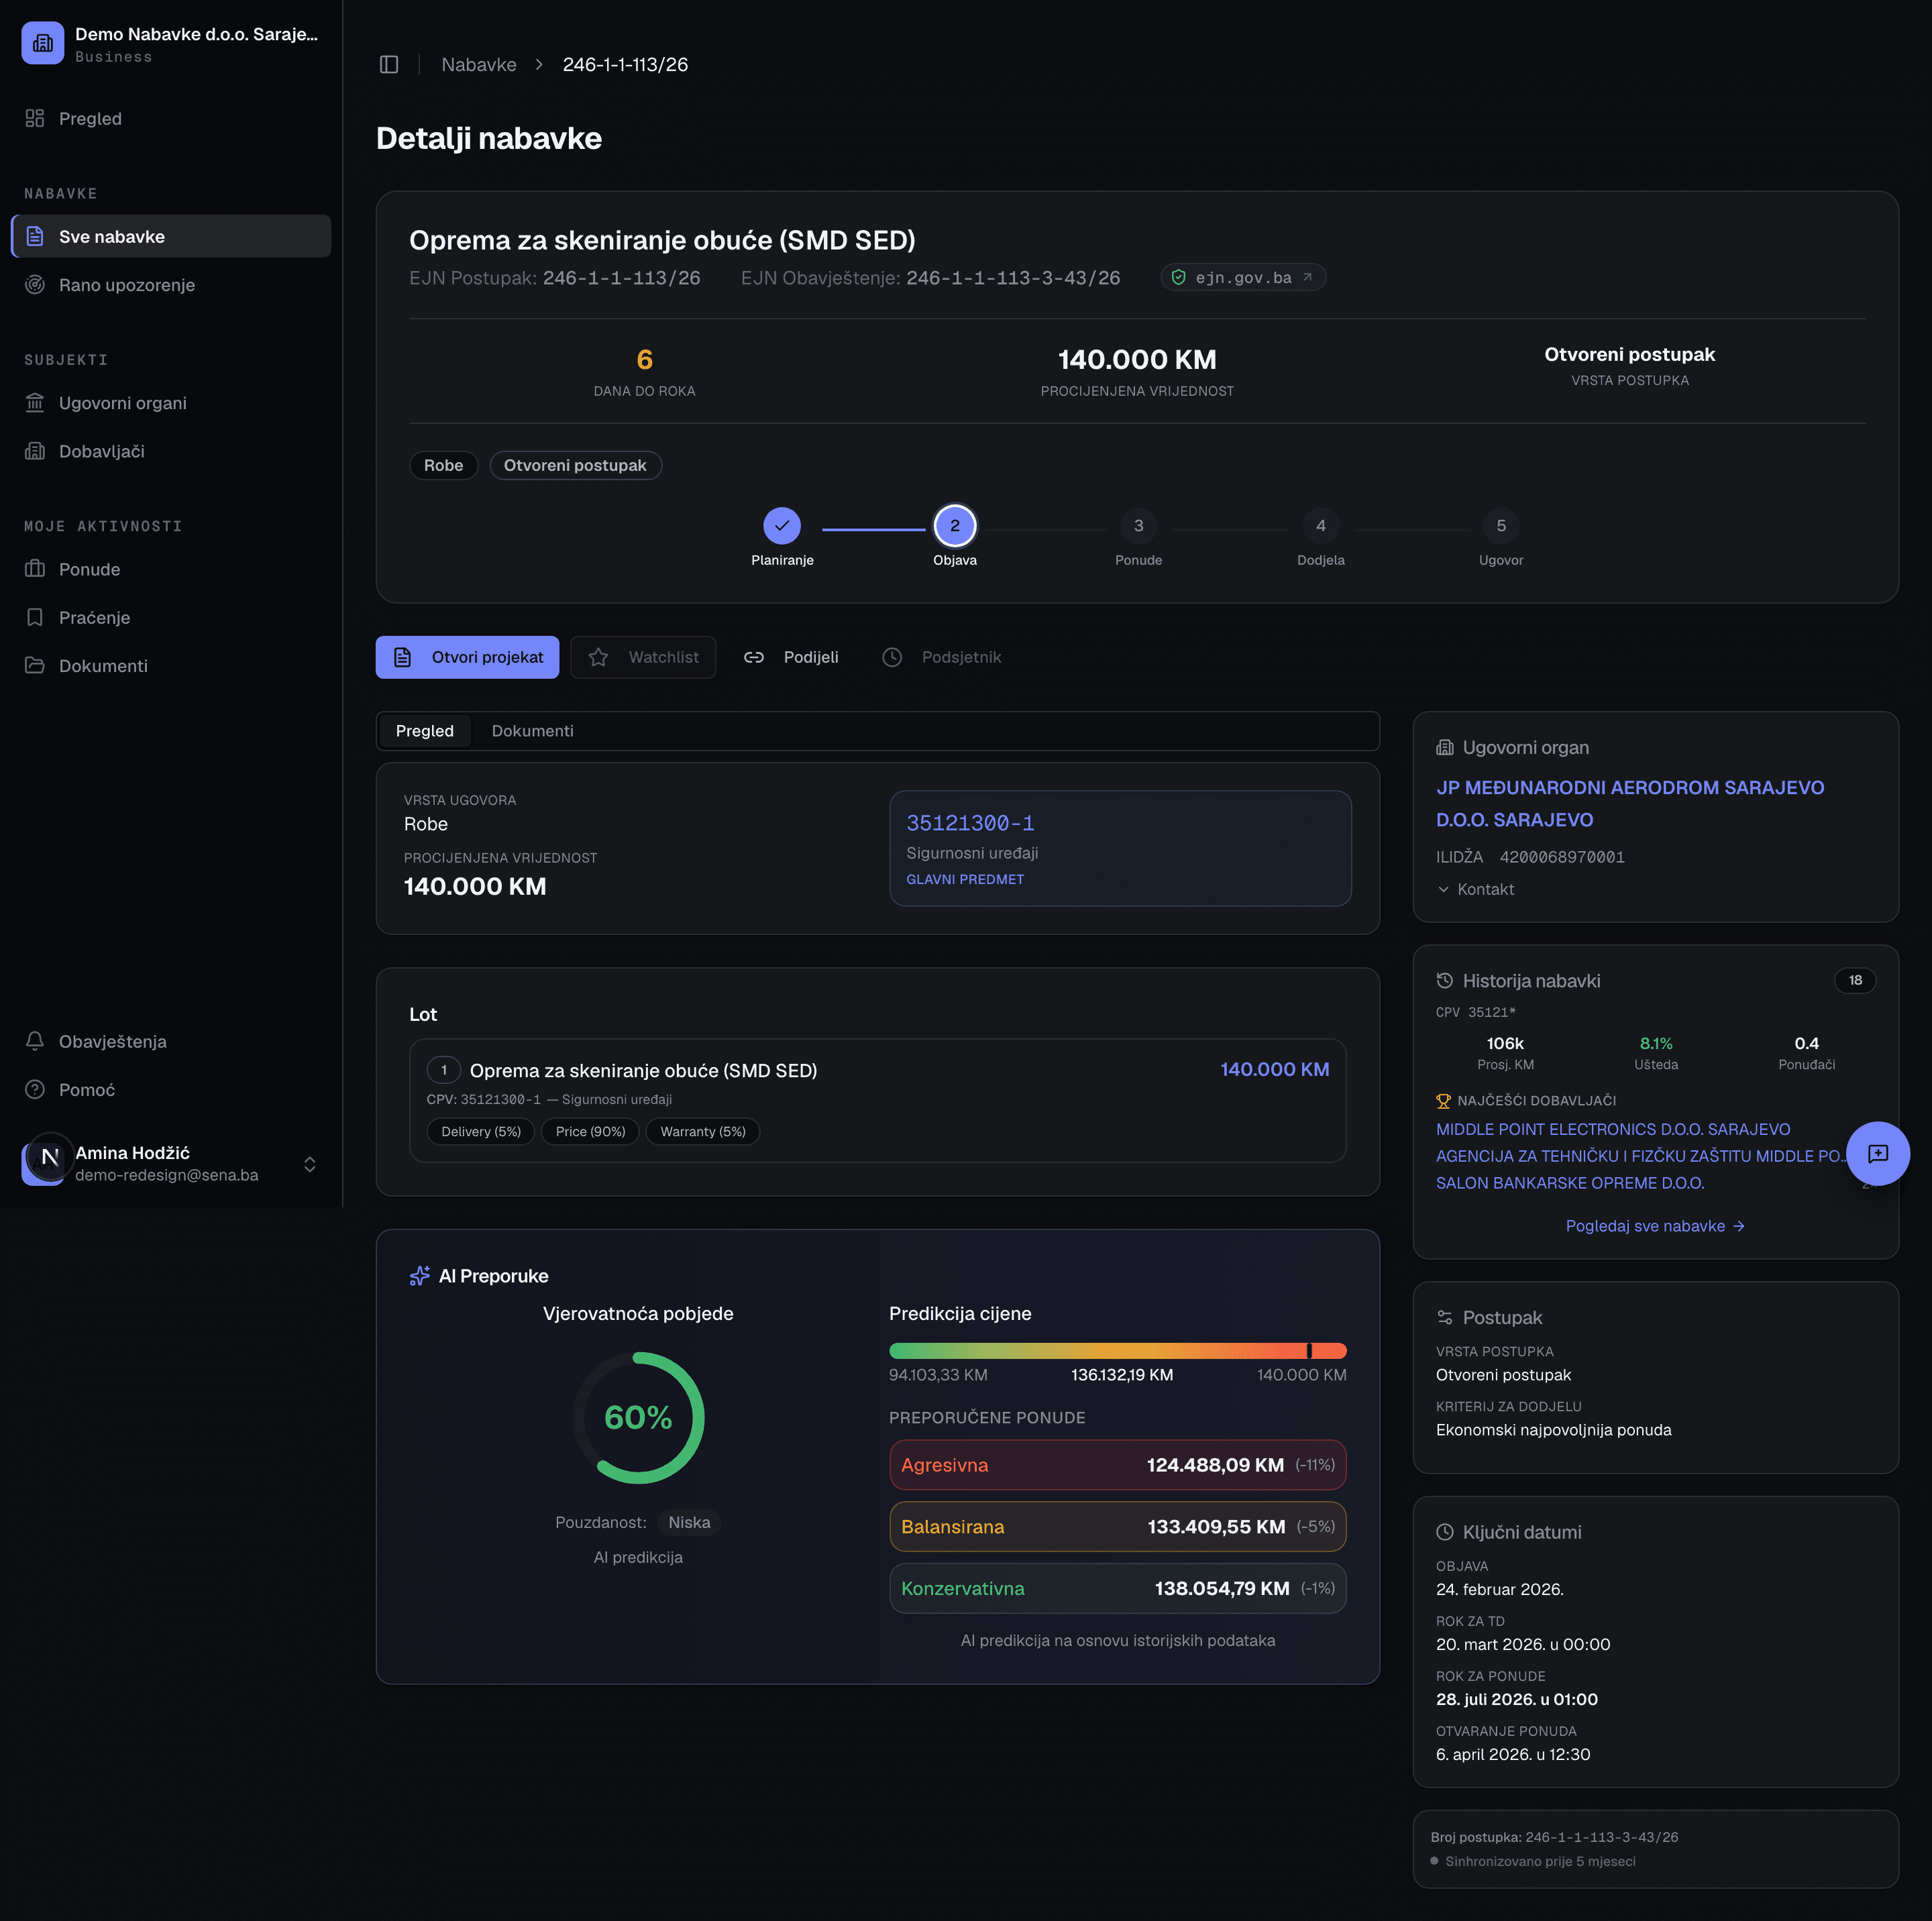Screen dimensions: 1932x1921
Task: Open Salon Bankarske Opreme supplier link
Action: [x=1570, y=1183]
